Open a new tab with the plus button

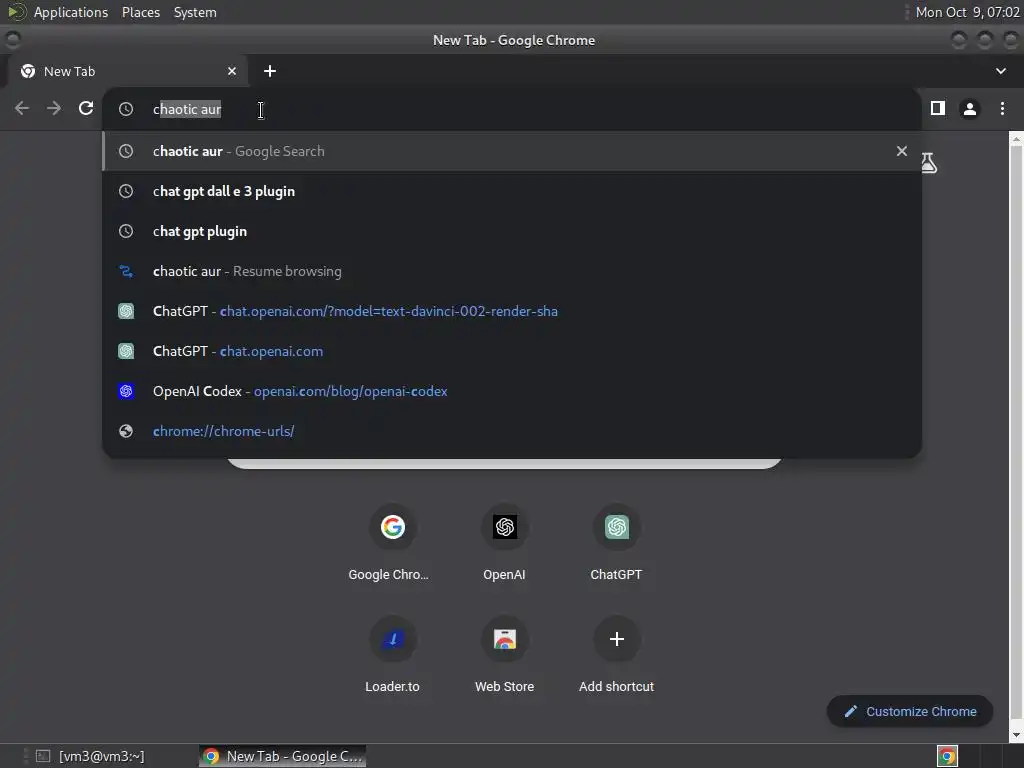click(270, 71)
